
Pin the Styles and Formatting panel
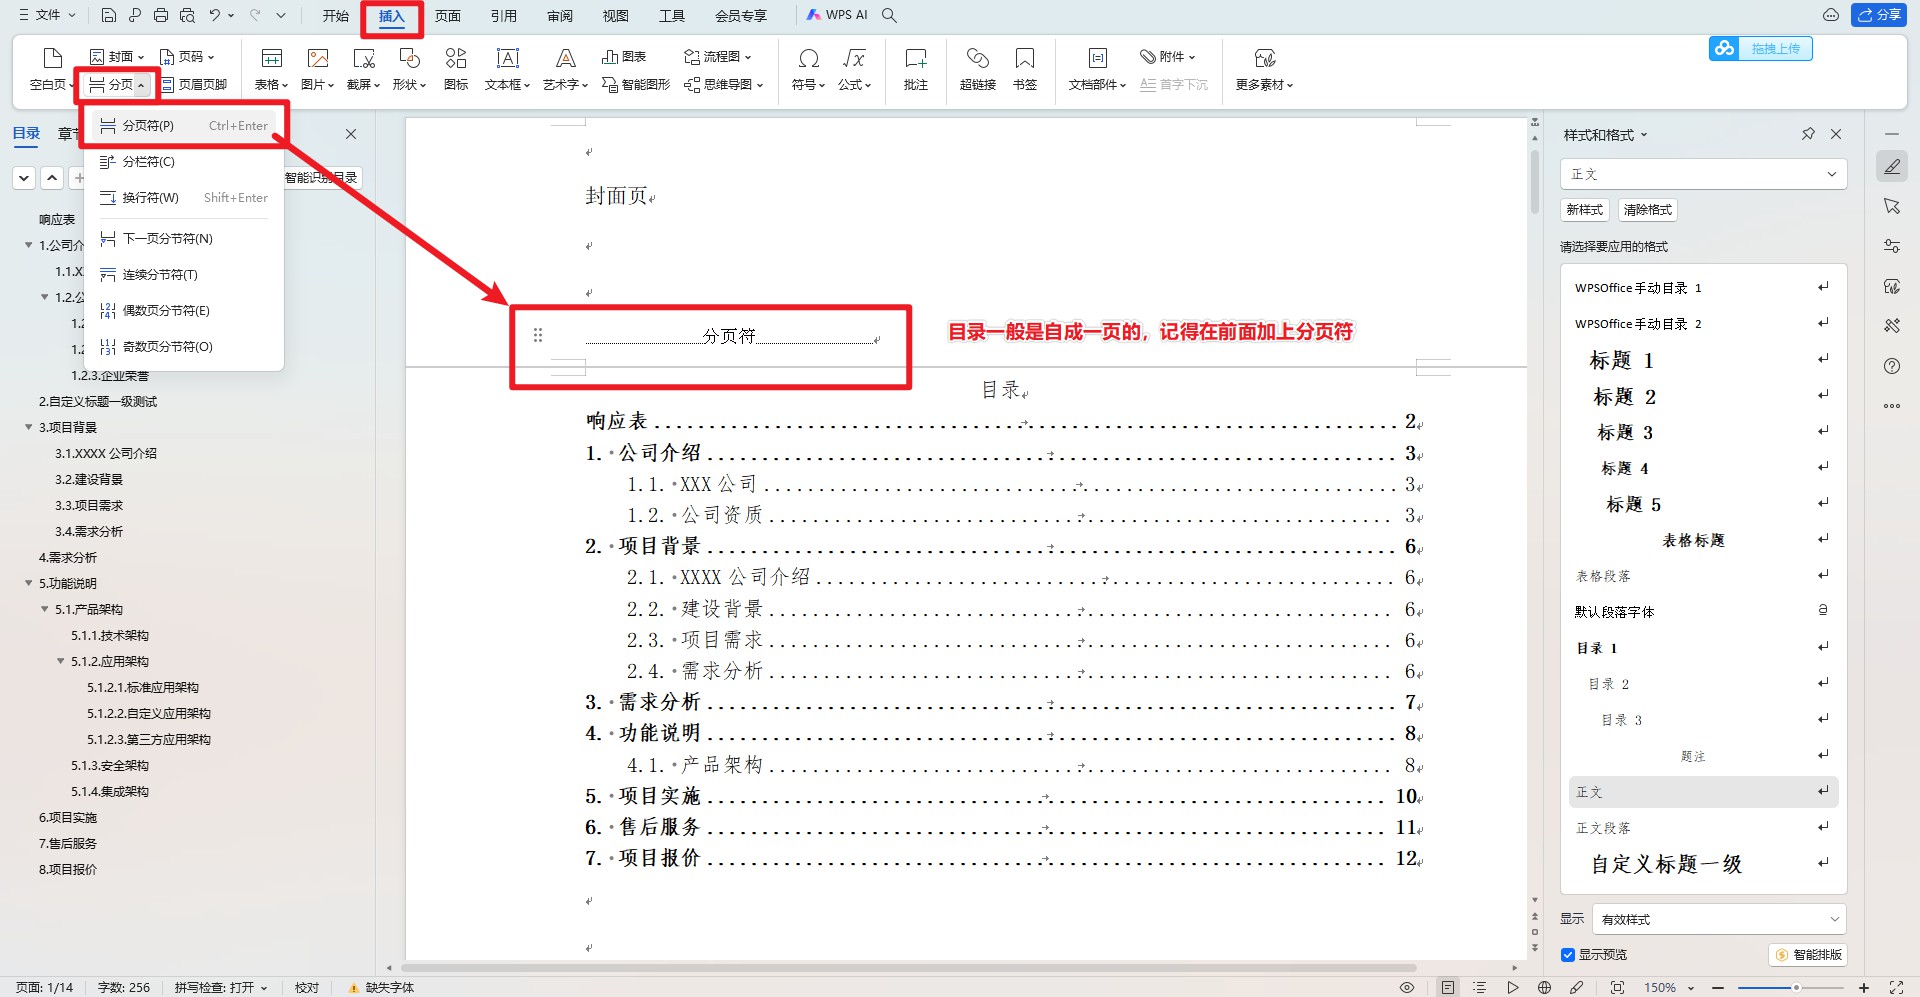[x=1808, y=134]
